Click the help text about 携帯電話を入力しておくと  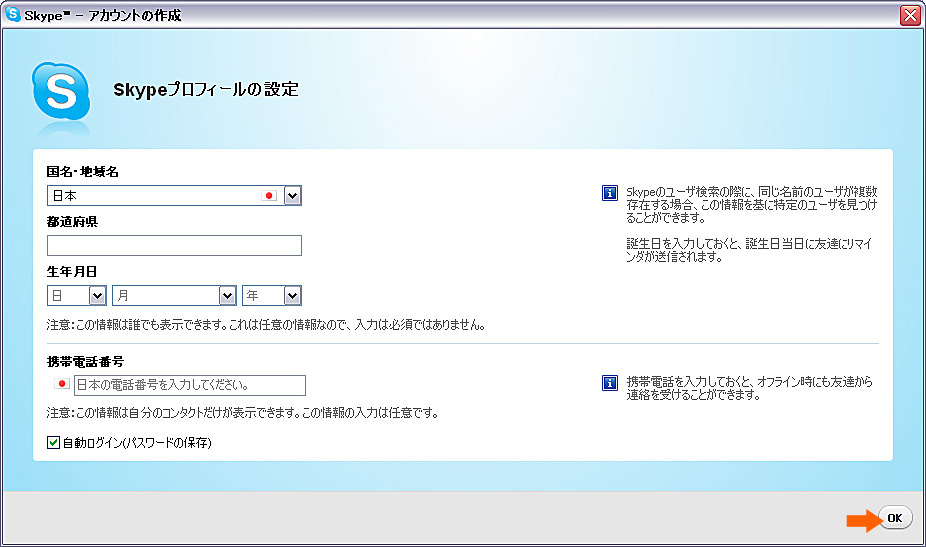[x=749, y=388]
